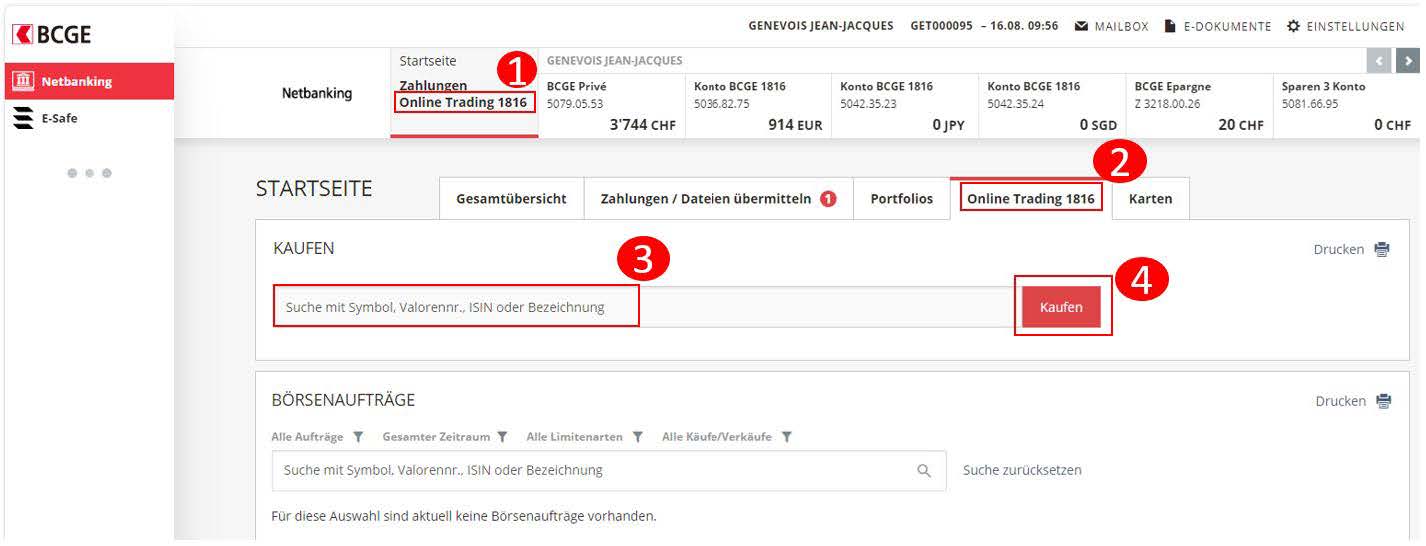Click the red notification badge on Zahlungen tab
1426x546 pixels.
(828, 198)
